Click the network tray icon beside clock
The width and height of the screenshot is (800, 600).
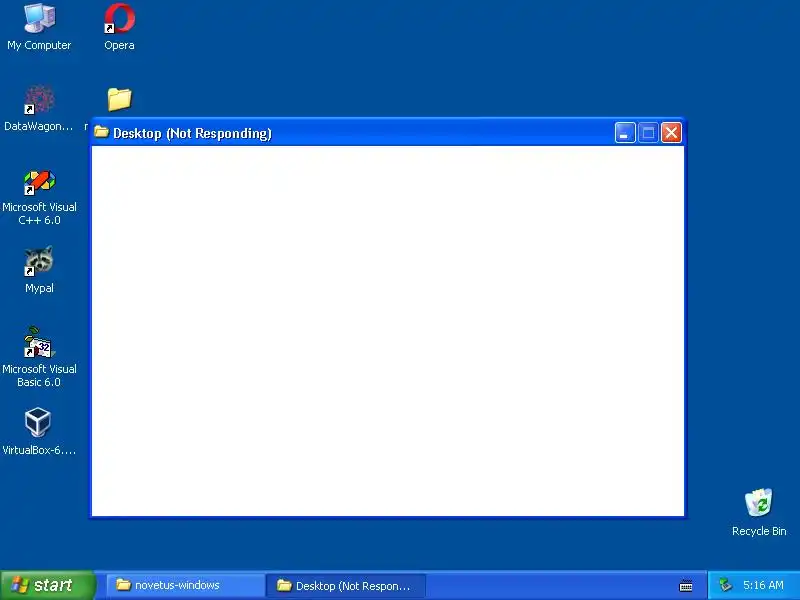pyautogui.click(x=725, y=585)
